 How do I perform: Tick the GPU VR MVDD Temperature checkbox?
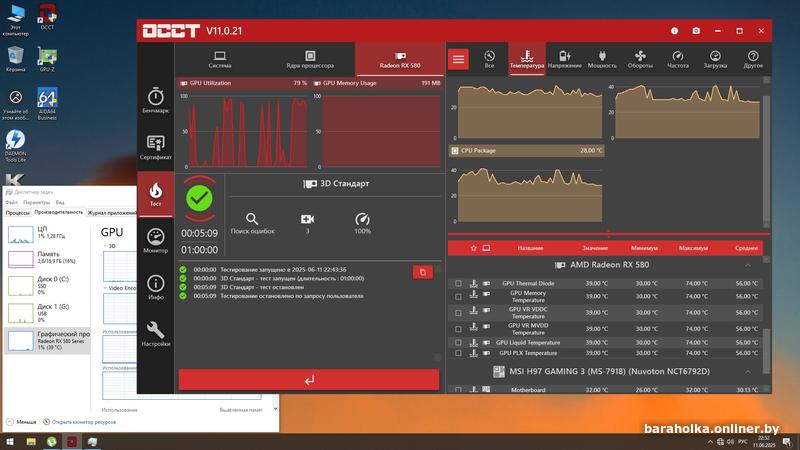click(458, 329)
